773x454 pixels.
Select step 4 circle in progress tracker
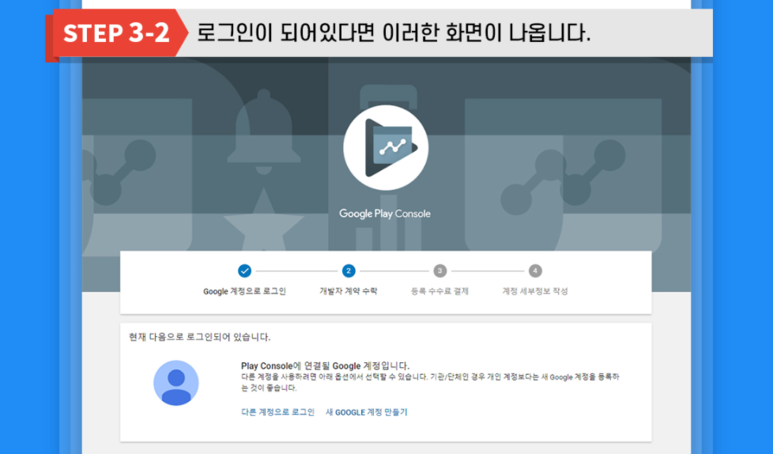pyautogui.click(x=535, y=271)
